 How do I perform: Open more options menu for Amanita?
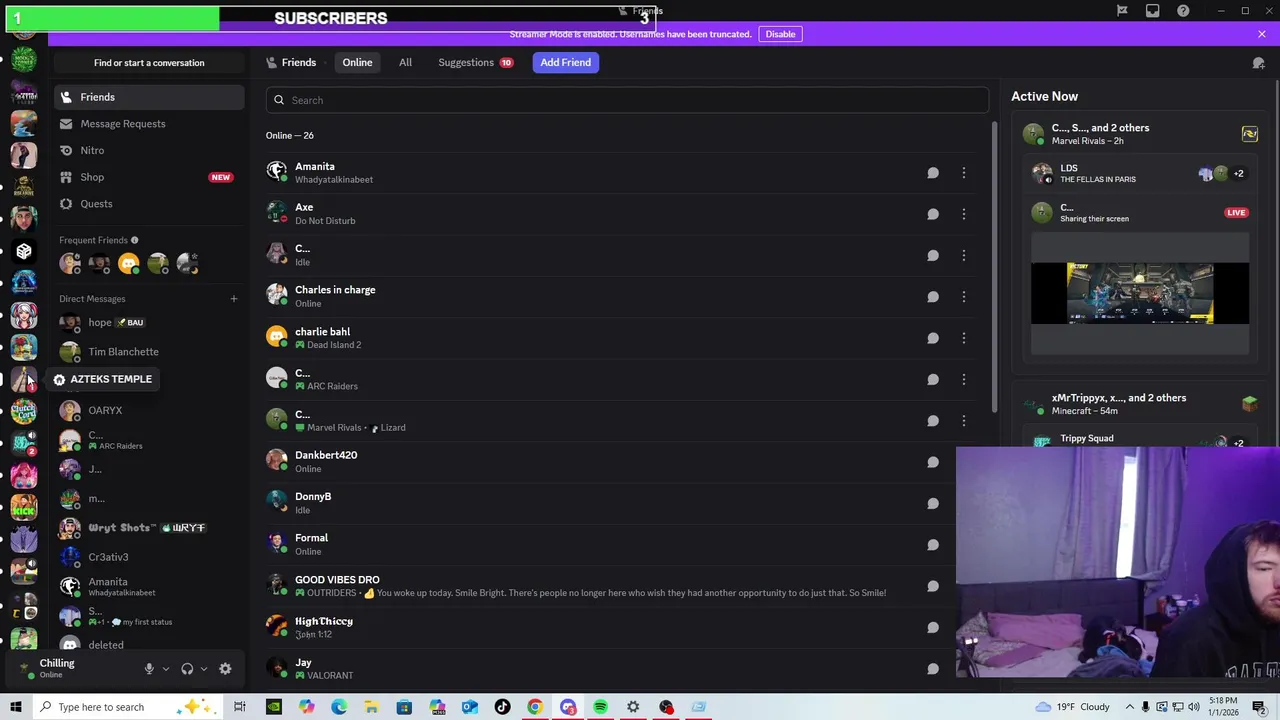point(964,173)
